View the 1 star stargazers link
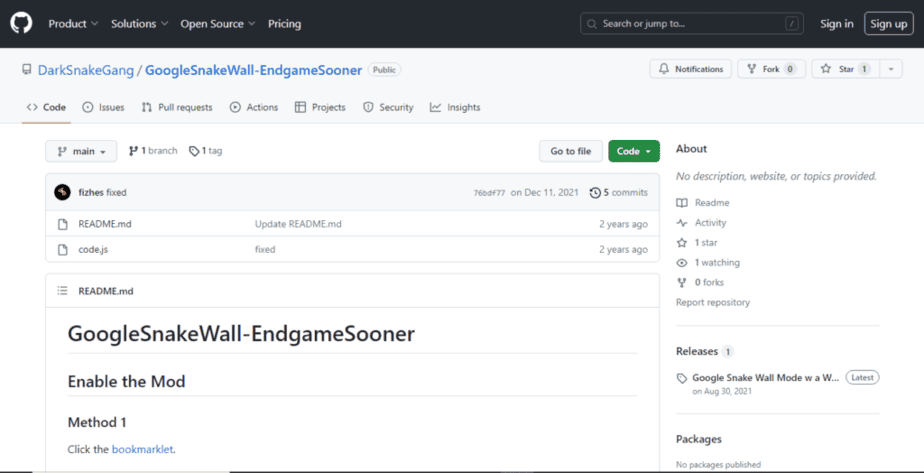The width and height of the screenshot is (924, 473). click(697, 243)
